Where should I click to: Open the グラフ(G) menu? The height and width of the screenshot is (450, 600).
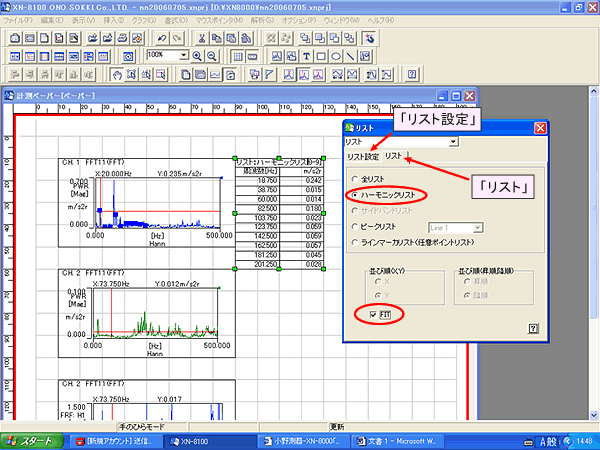[x=143, y=20]
